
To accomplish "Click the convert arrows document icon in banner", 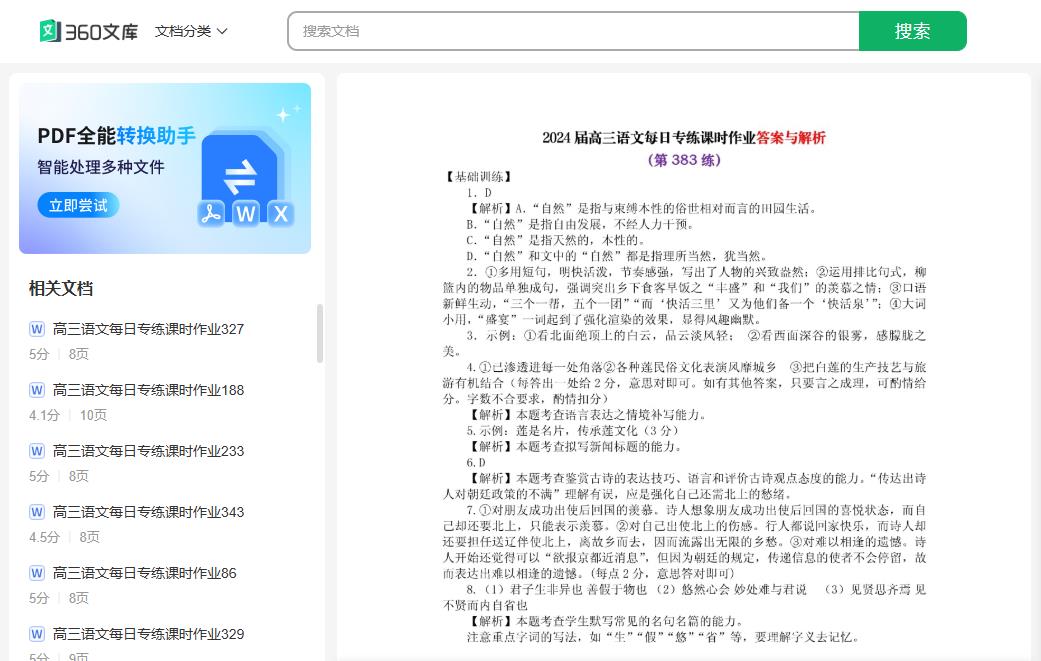I will click(240, 175).
